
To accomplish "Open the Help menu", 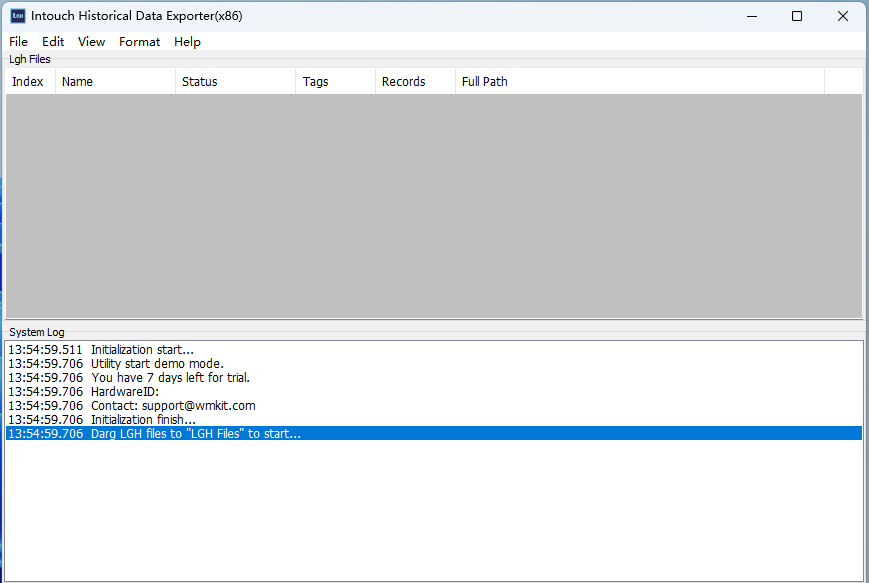I will click(x=187, y=42).
